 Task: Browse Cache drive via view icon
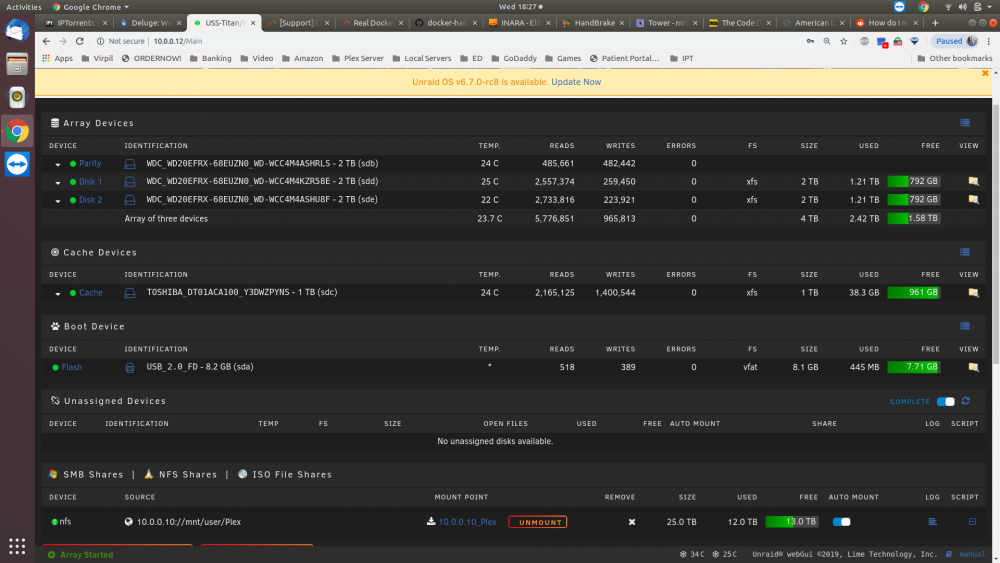pos(973,293)
